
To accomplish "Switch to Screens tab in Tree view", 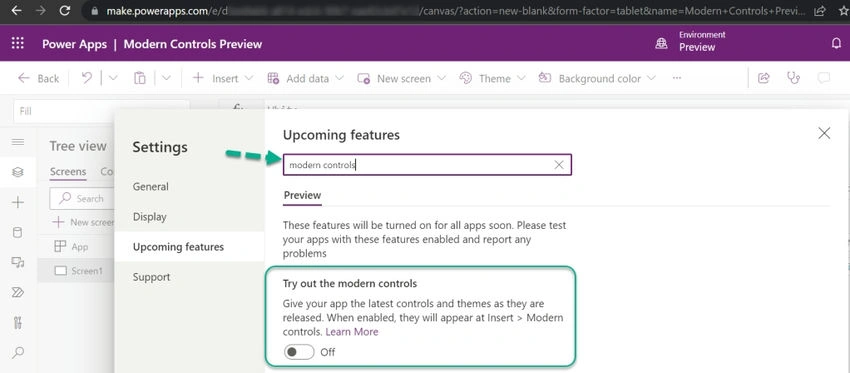I will click(x=68, y=171).
